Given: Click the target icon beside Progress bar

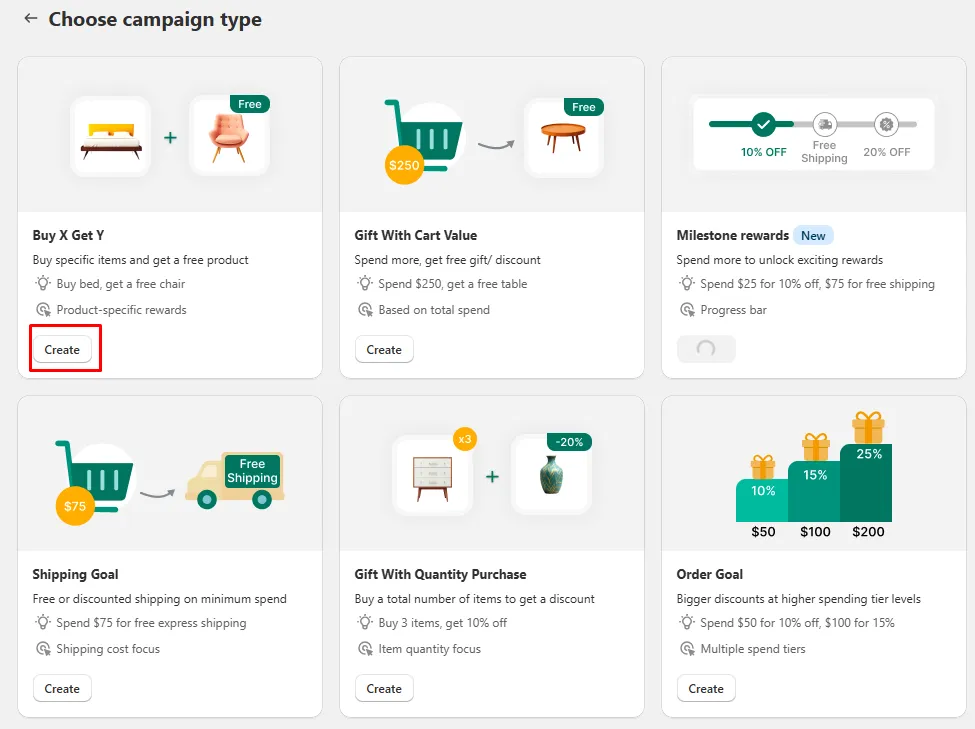Looking at the screenshot, I should (687, 310).
